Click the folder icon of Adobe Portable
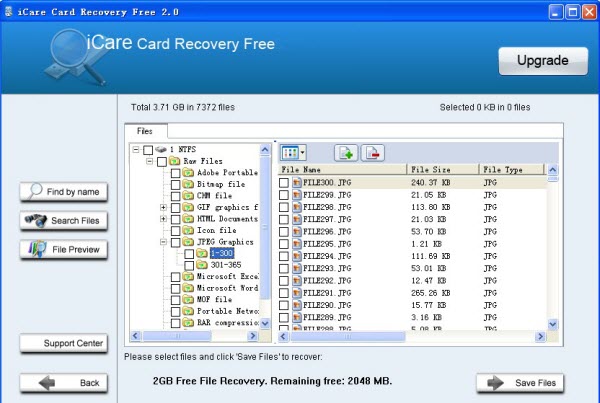 point(188,173)
